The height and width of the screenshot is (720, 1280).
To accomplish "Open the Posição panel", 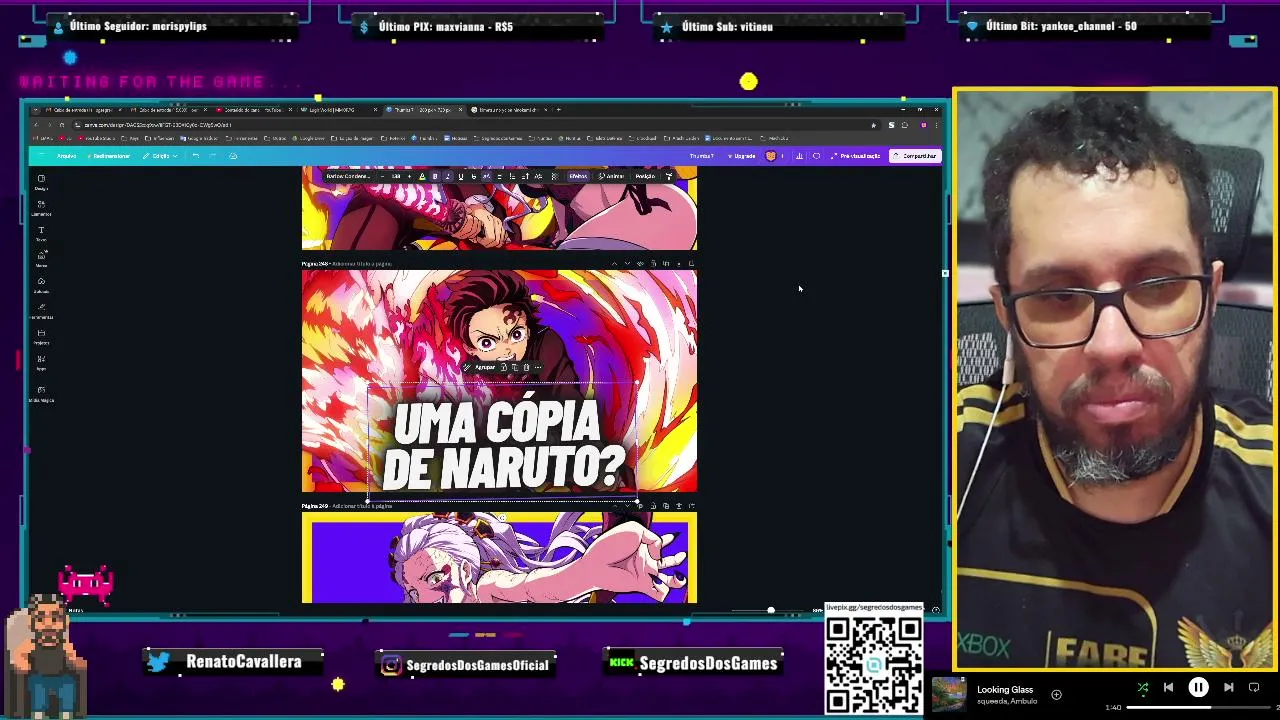I will coord(645,176).
